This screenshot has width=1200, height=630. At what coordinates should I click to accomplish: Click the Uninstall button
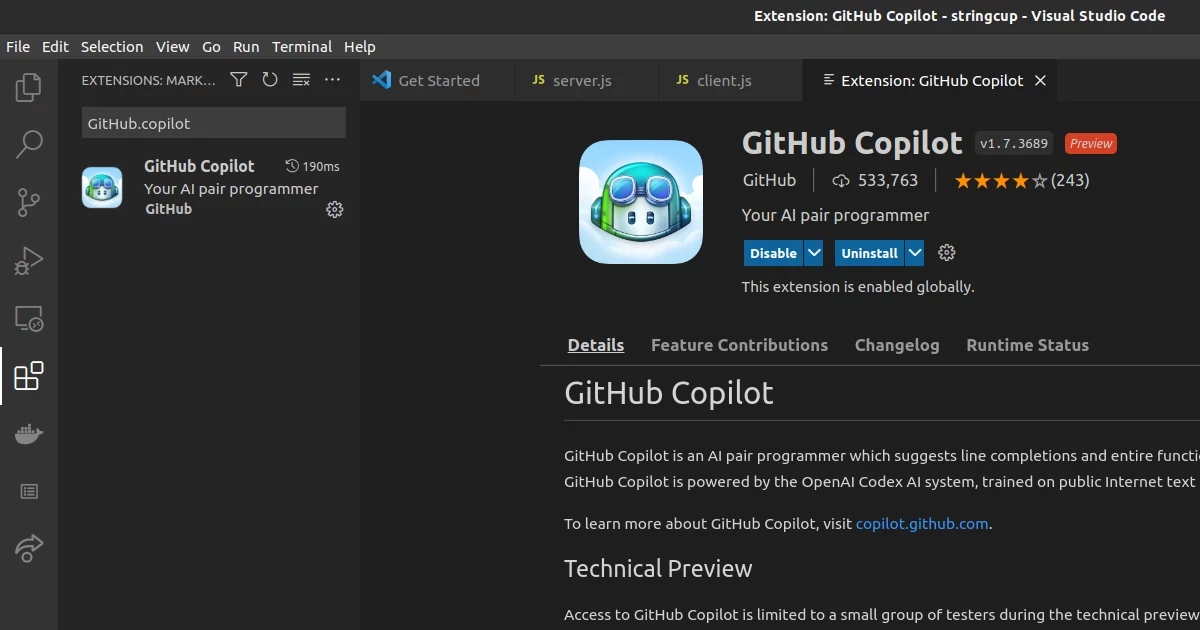[870, 253]
